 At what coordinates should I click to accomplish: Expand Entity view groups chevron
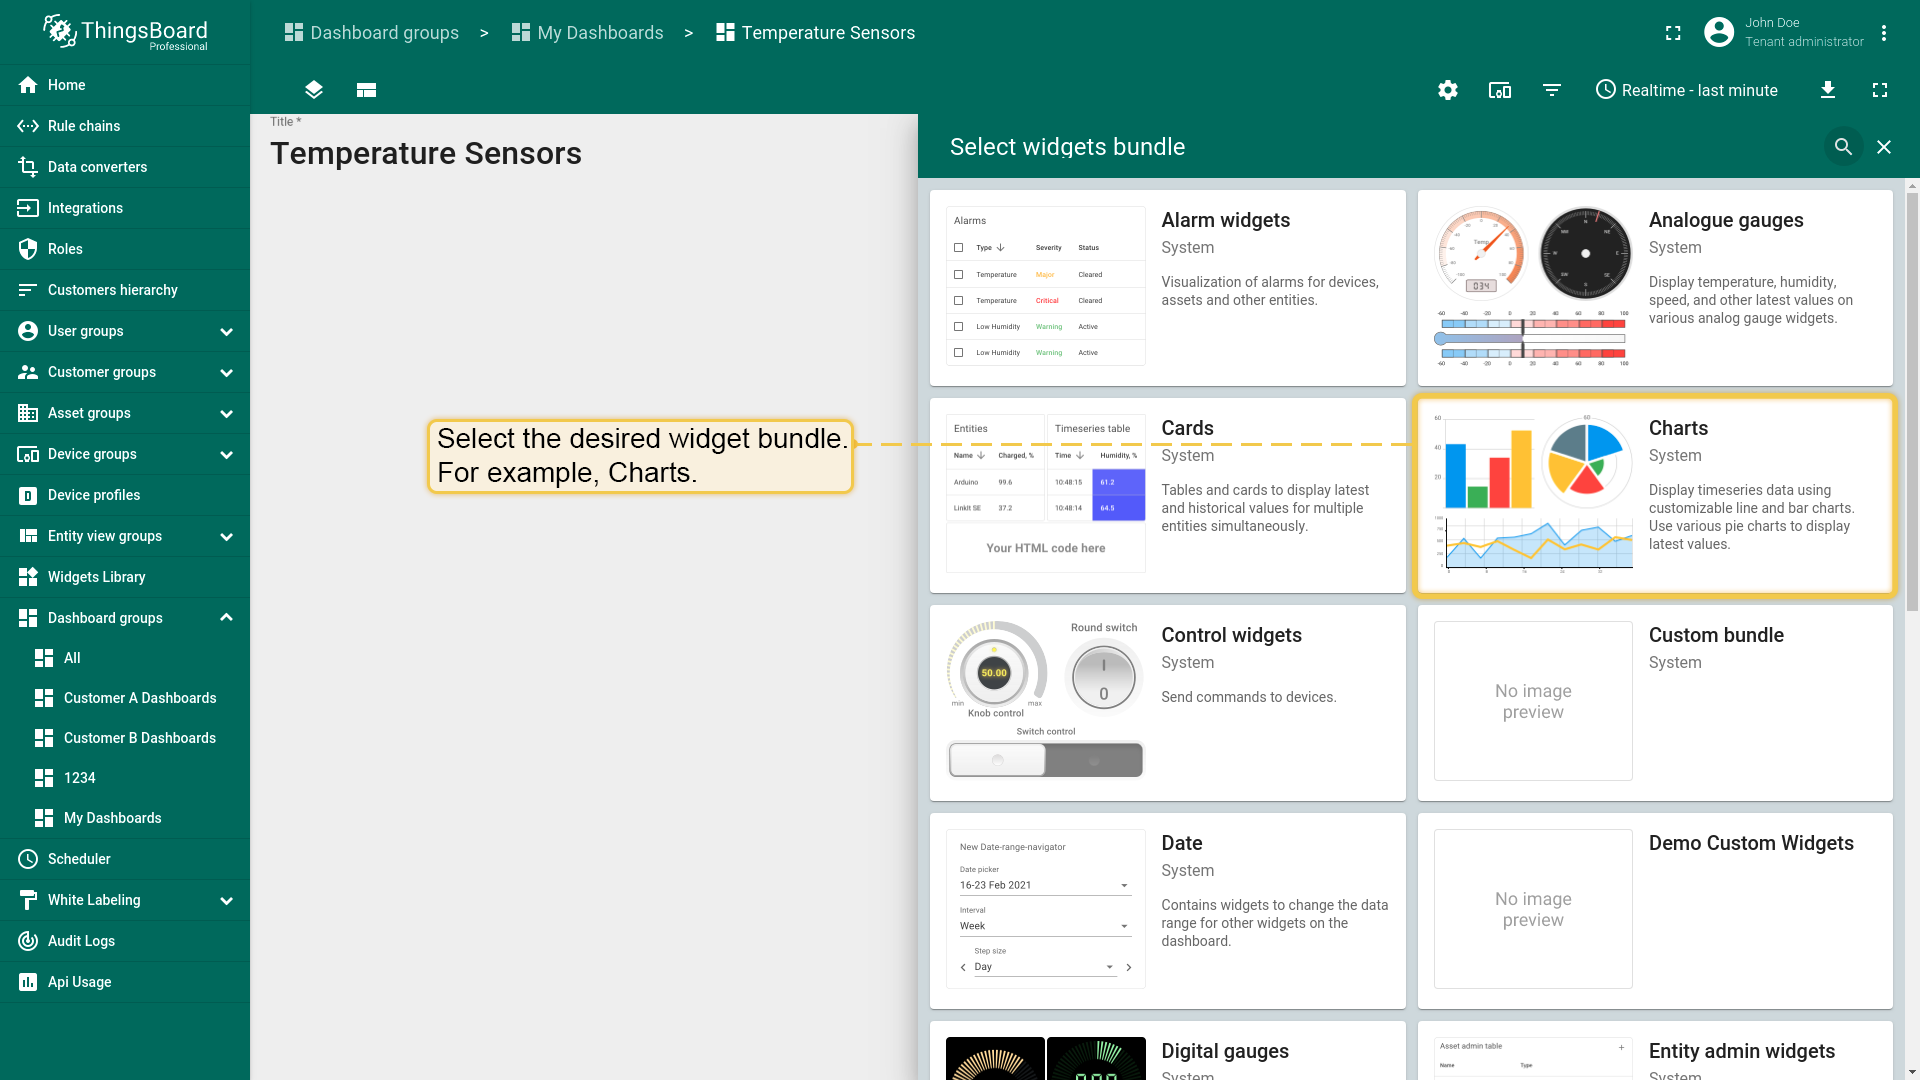coord(226,536)
